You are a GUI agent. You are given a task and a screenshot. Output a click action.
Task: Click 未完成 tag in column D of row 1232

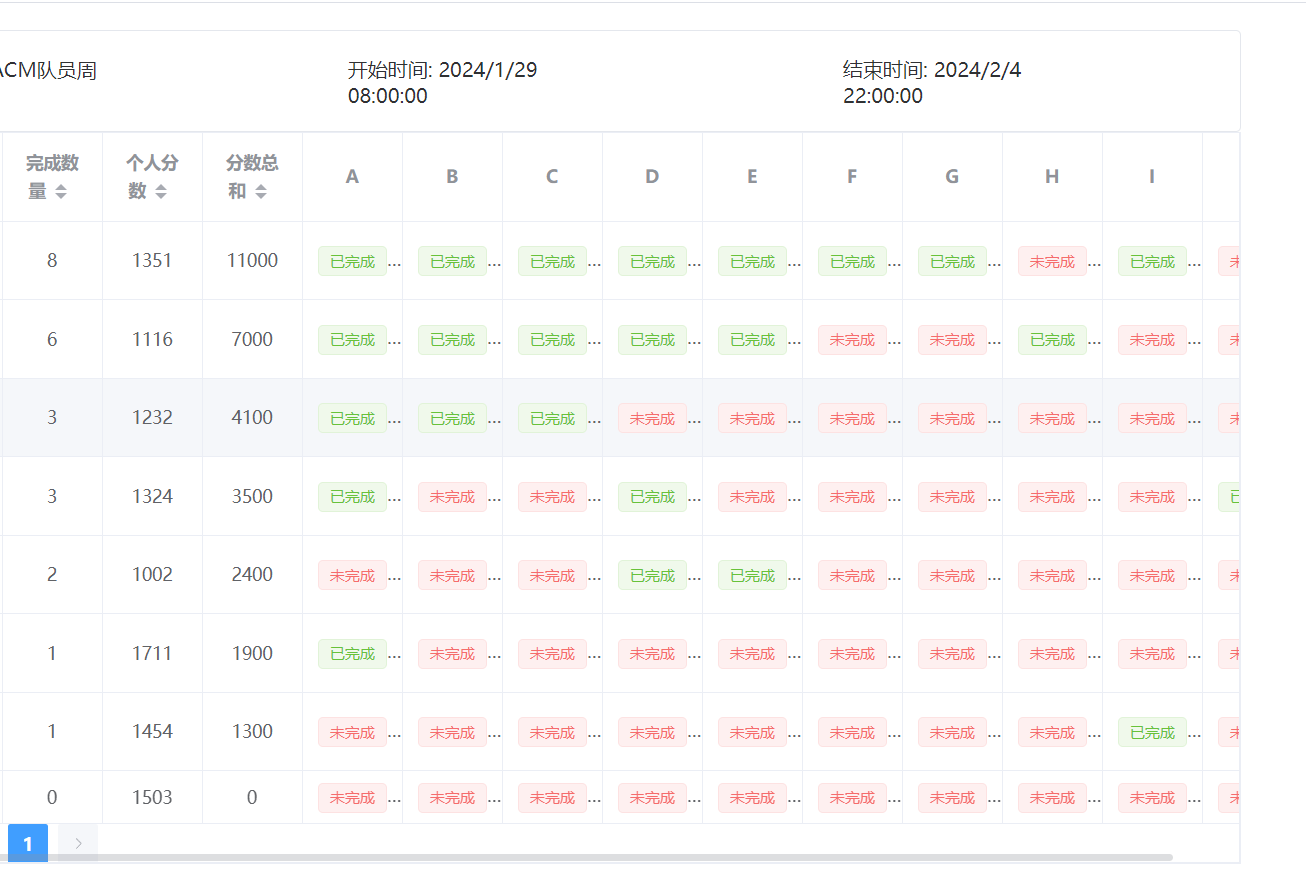tap(652, 418)
